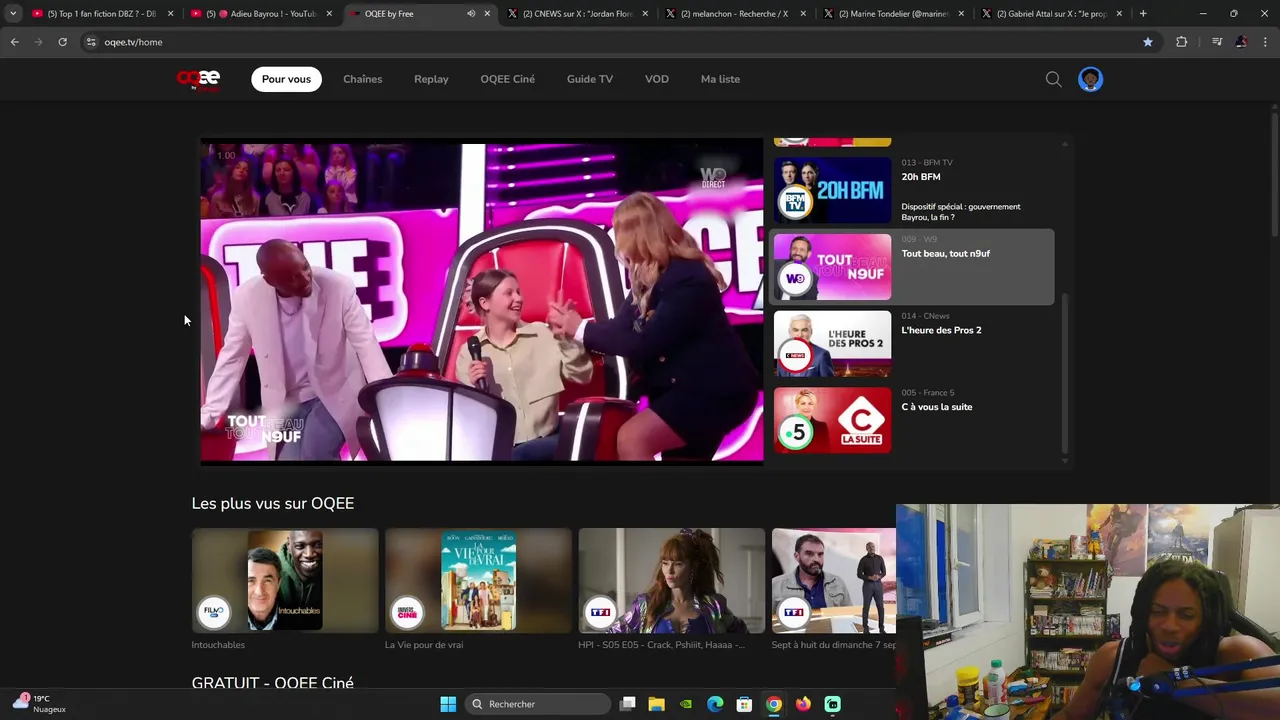This screenshot has height=720, width=1280.
Task: Open the user profile avatar
Action: pos(1090,79)
